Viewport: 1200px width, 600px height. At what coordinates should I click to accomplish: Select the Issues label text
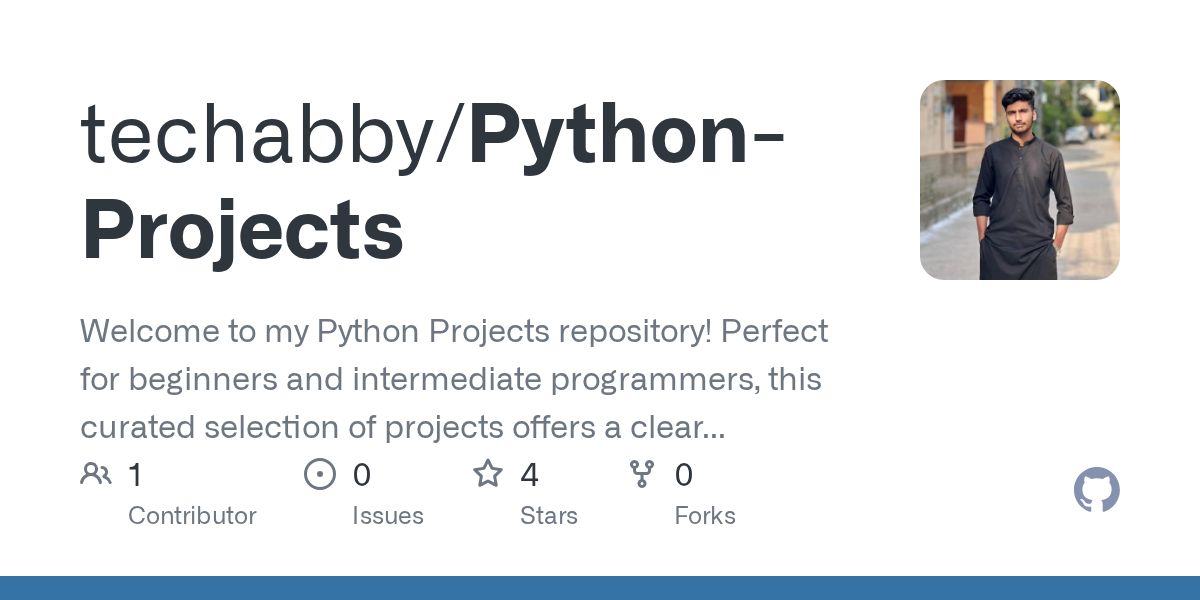click(388, 516)
